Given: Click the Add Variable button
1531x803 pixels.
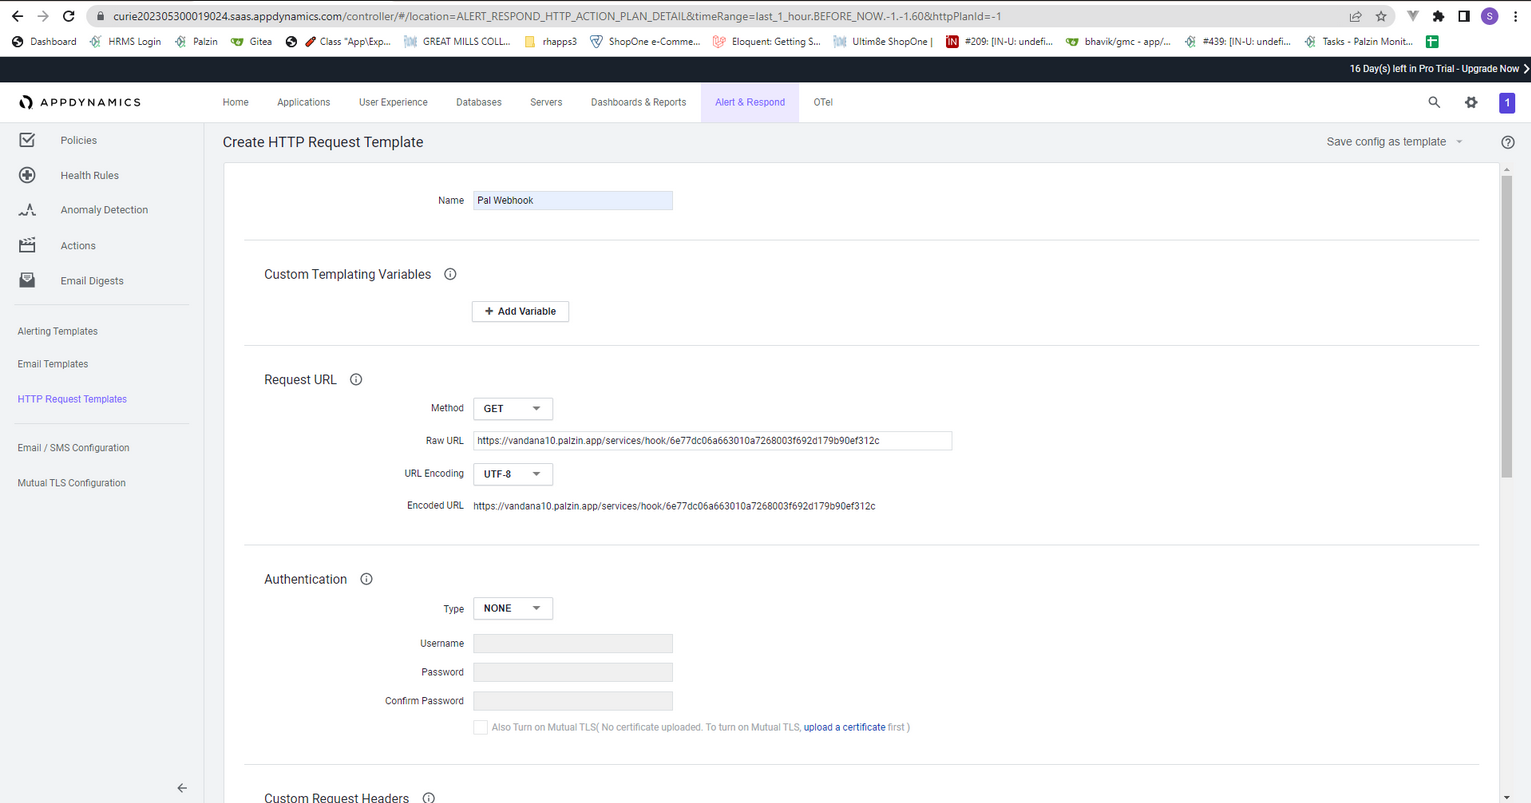Looking at the screenshot, I should [520, 311].
